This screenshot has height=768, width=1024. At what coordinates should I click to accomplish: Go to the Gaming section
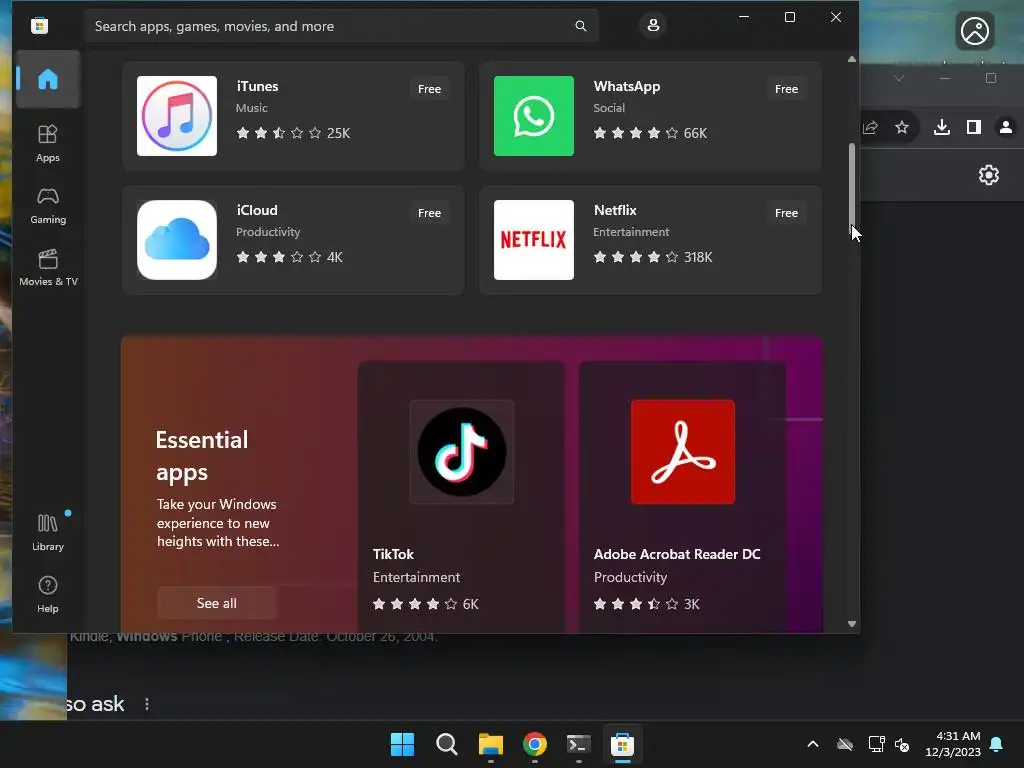48,205
